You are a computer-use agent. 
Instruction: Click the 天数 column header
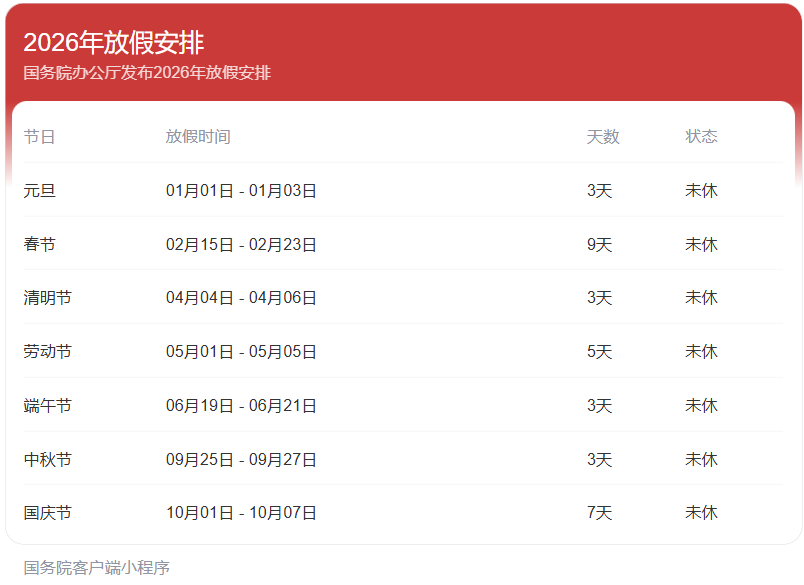[x=603, y=137]
